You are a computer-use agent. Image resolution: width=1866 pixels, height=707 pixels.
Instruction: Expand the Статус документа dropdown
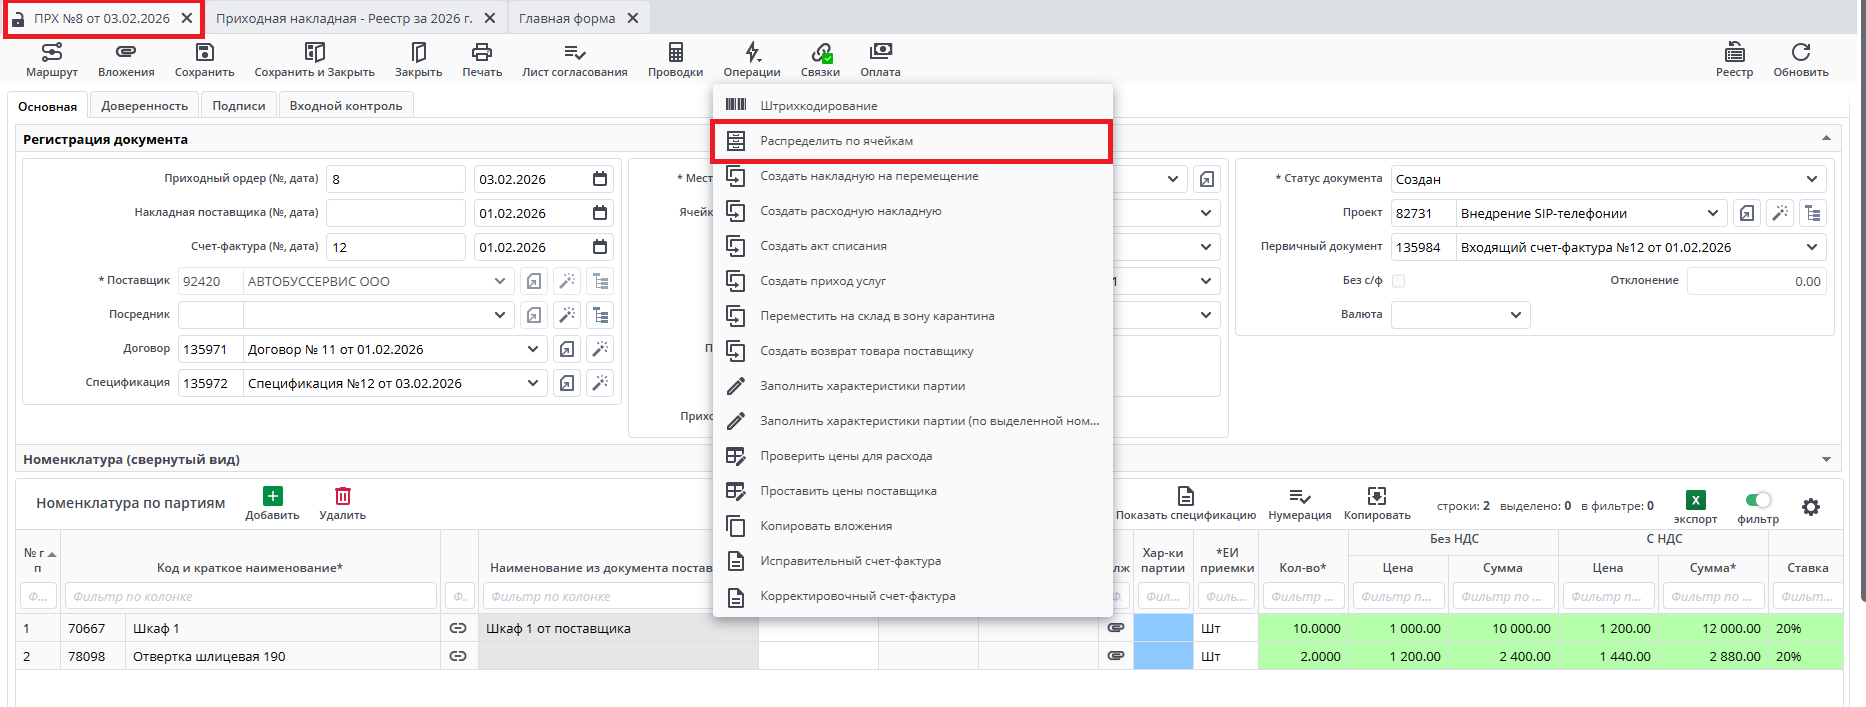[1812, 179]
